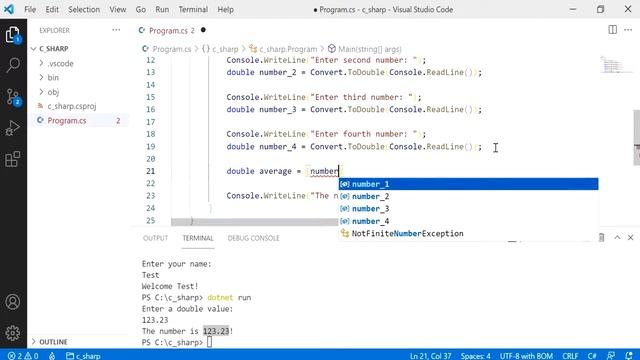Click the flame icon in status bar
This screenshot has width=640, height=360.
52,356
